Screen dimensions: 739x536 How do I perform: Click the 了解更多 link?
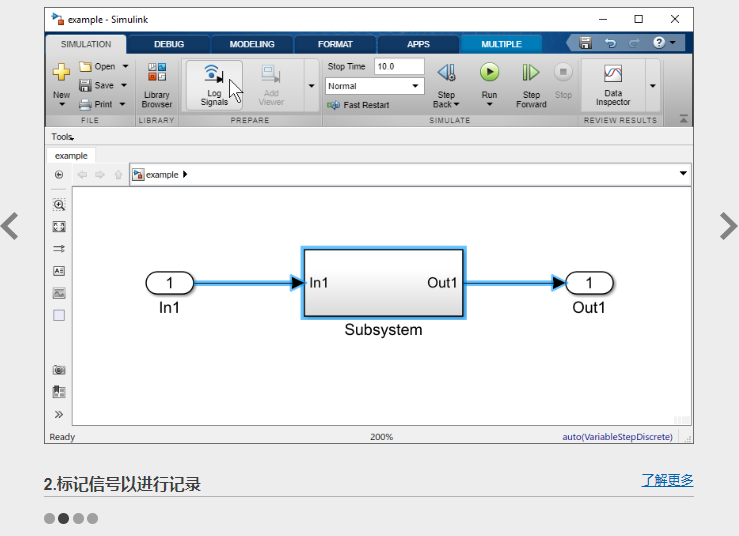tap(667, 480)
